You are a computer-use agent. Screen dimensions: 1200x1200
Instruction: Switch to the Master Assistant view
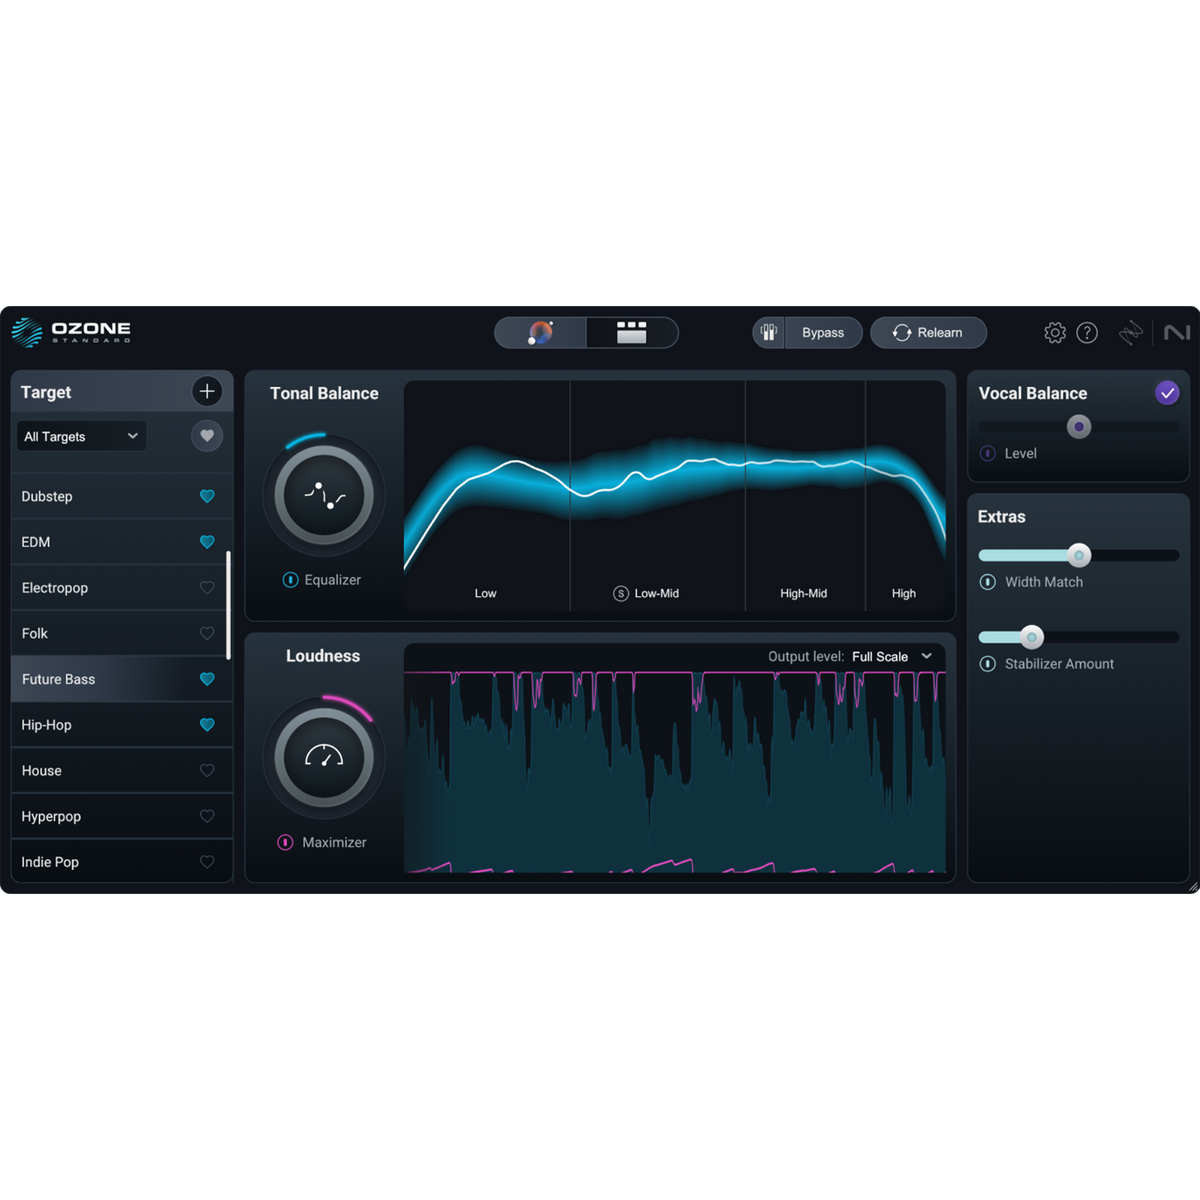[541, 333]
